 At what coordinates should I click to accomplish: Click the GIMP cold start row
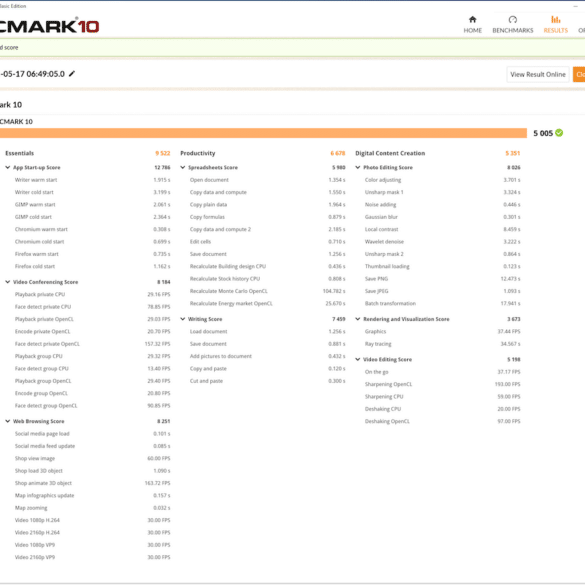point(93,217)
